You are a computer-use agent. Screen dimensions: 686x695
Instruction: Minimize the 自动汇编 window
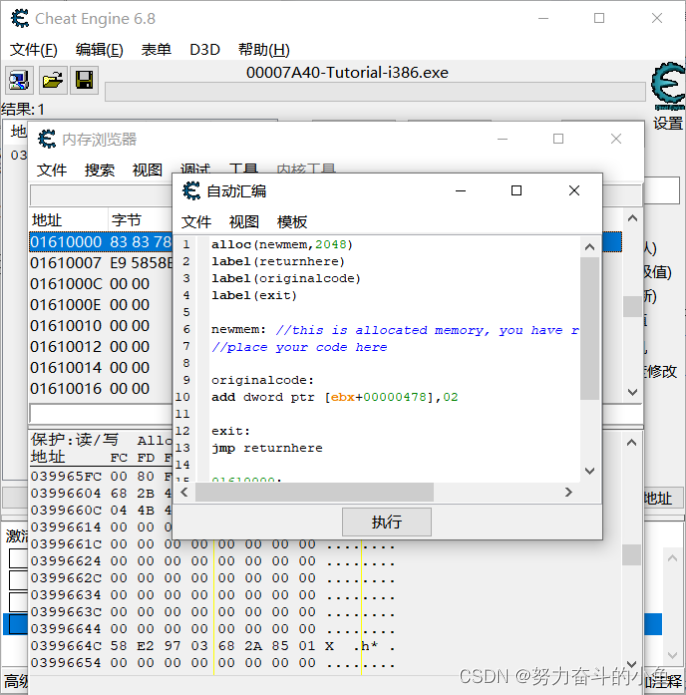461,191
